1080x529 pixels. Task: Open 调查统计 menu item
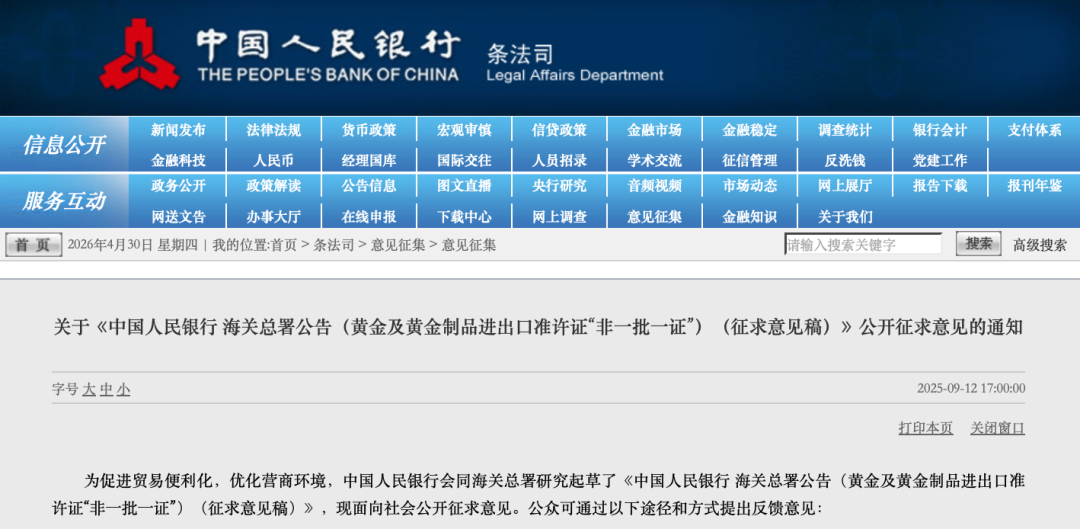(845, 130)
